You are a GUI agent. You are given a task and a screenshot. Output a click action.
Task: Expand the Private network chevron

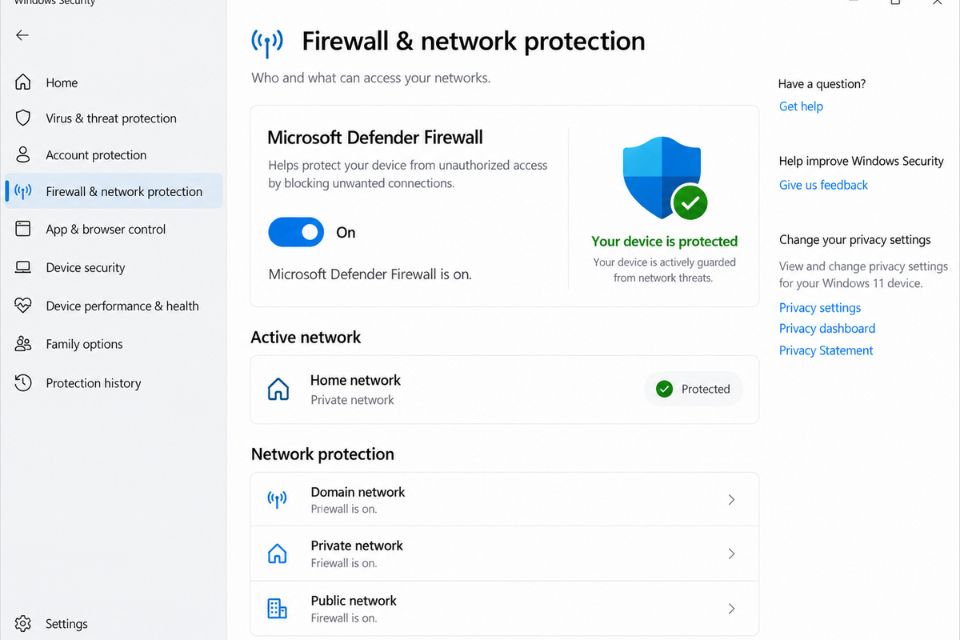tap(731, 554)
